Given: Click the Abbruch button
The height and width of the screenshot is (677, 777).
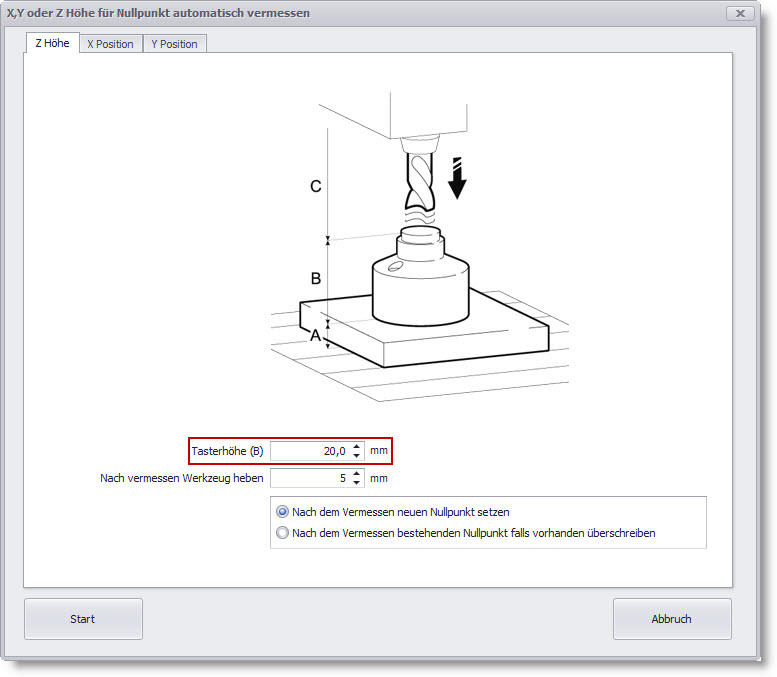Looking at the screenshot, I should tap(671, 619).
